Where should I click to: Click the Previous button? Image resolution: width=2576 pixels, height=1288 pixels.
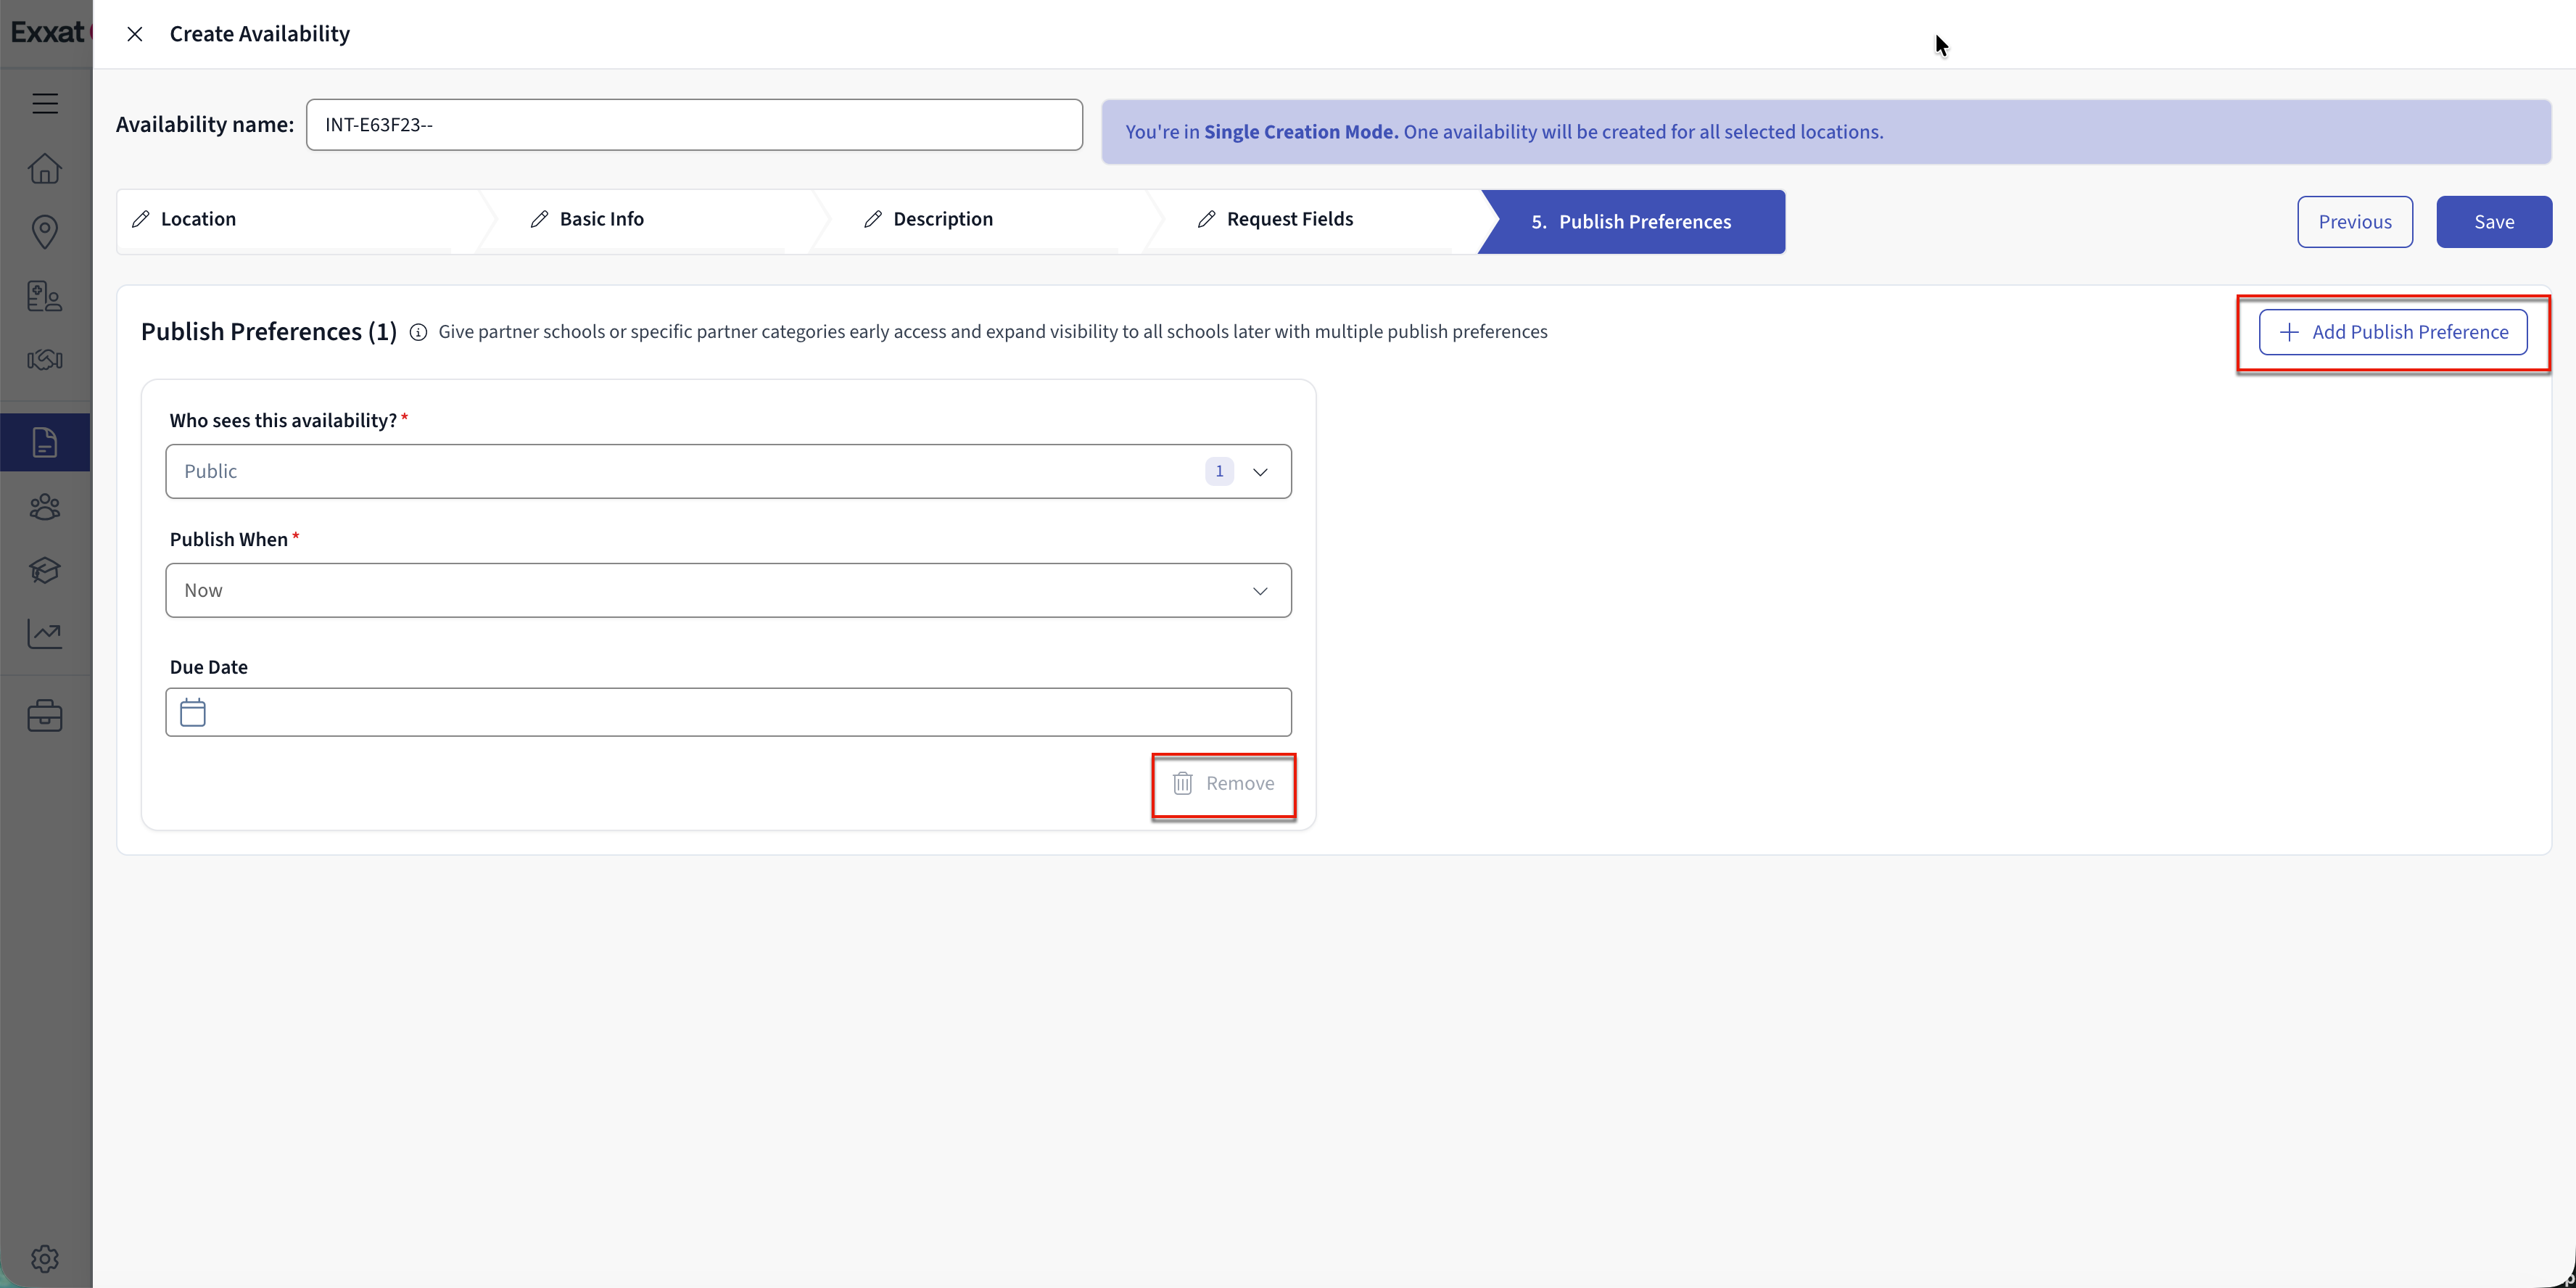point(2354,222)
